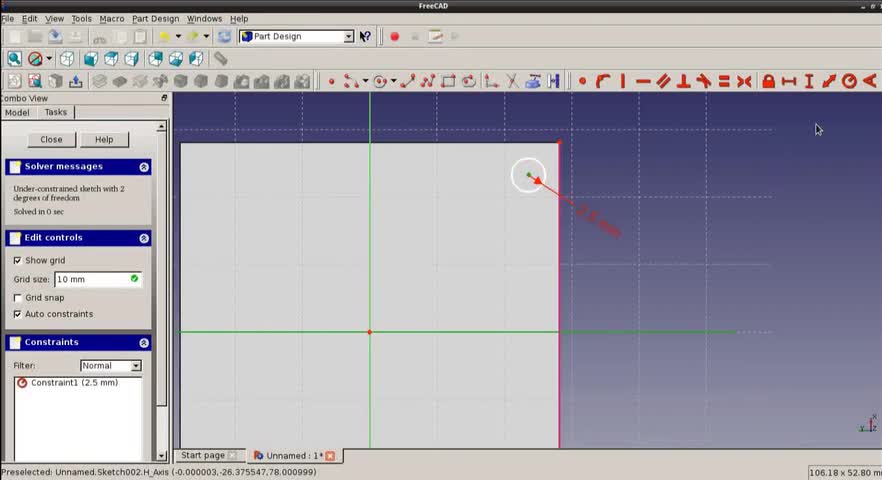Click the Measure distance ruler icon
This screenshot has width=882, height=480.
(x=220, y=59)
